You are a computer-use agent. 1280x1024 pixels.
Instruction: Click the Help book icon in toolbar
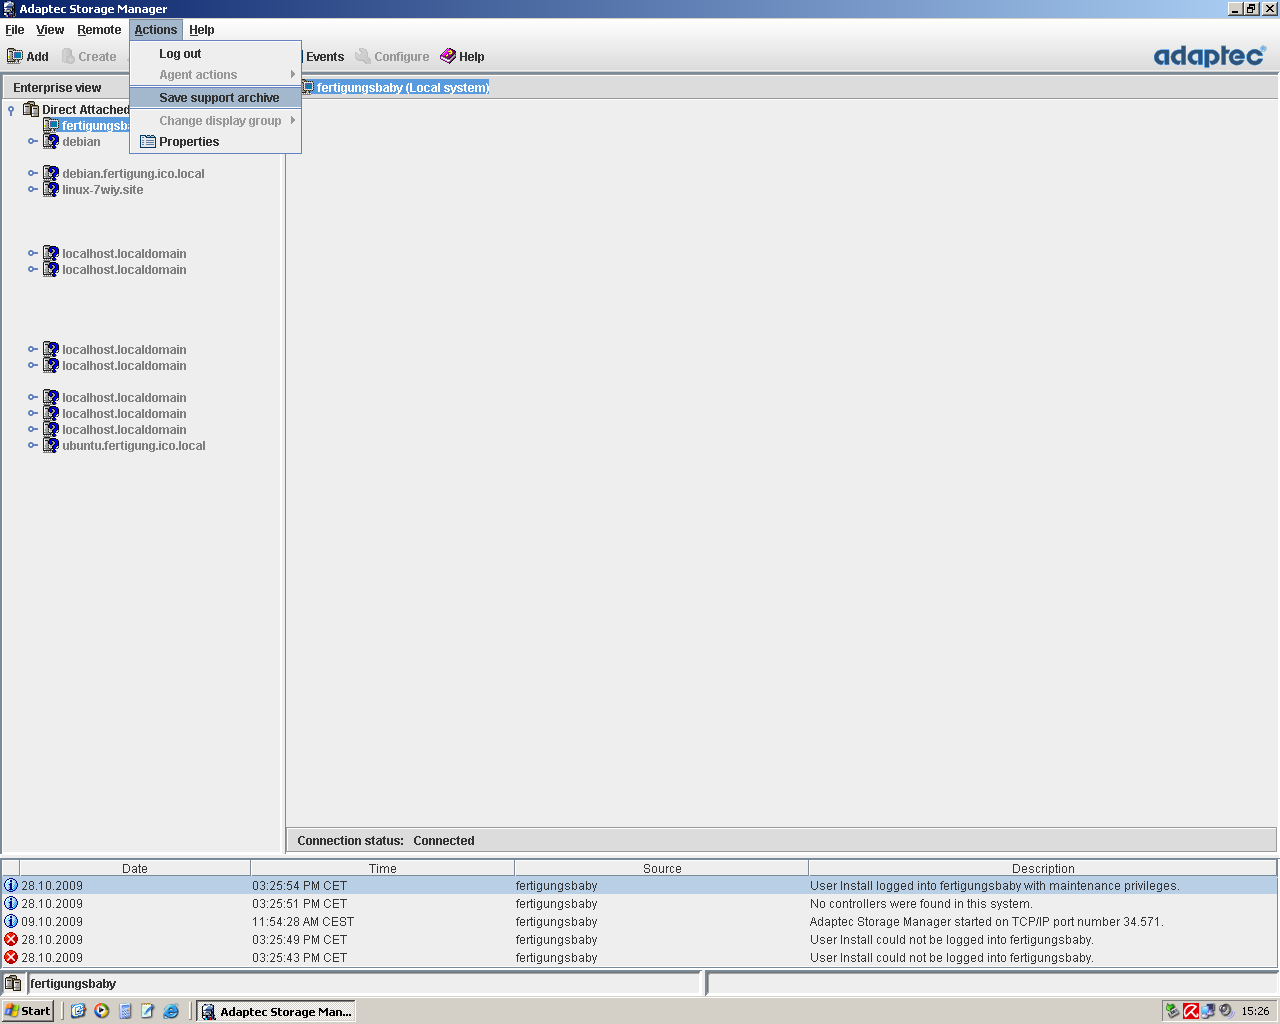(x=448, y=56)
